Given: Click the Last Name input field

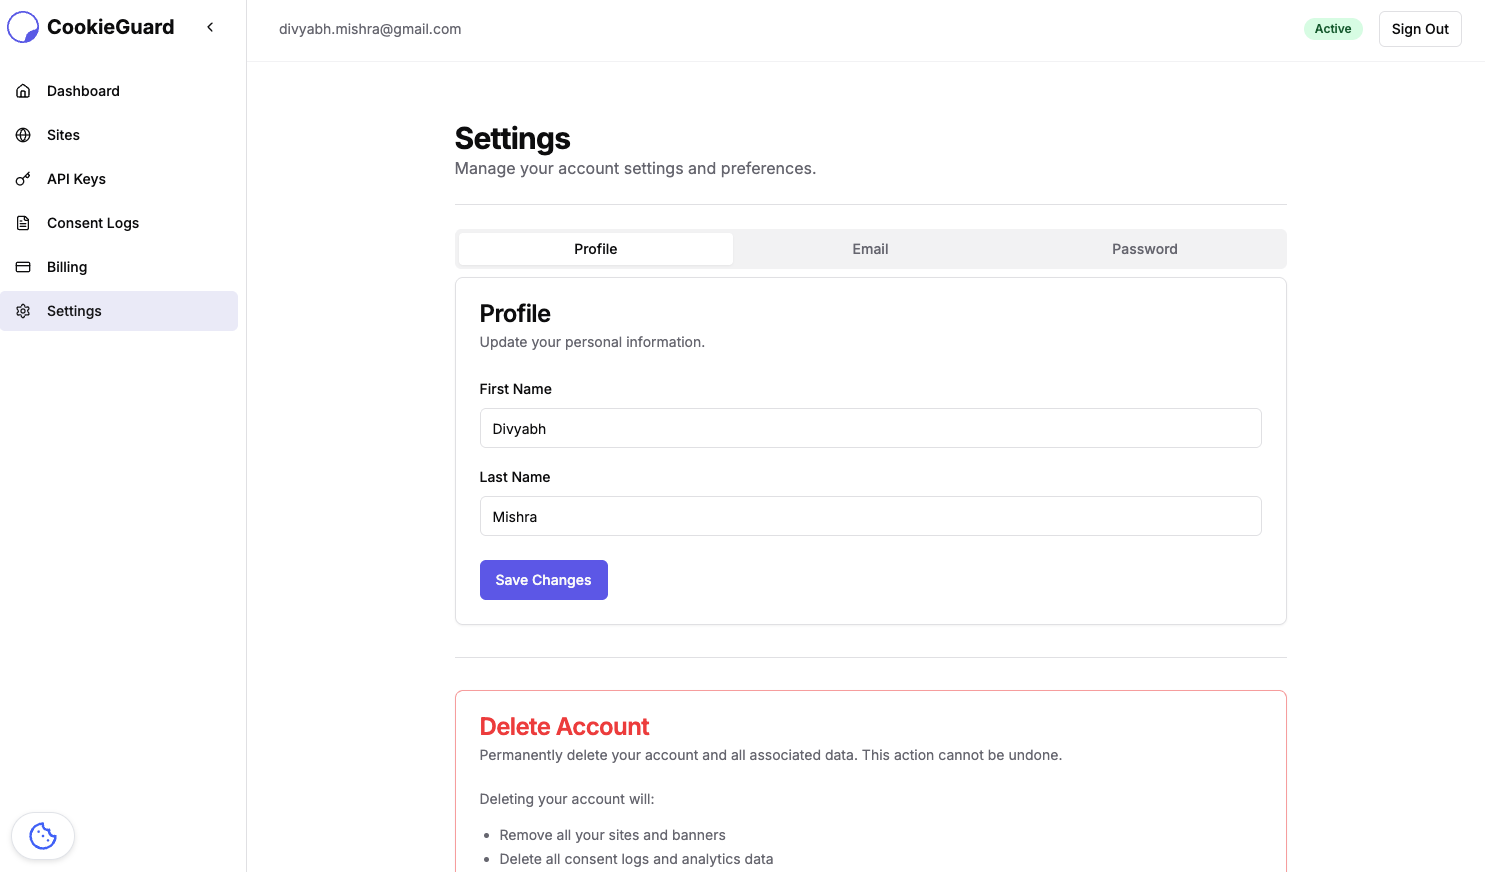Looking at the screenshot, I should click(x=870, y=516).
